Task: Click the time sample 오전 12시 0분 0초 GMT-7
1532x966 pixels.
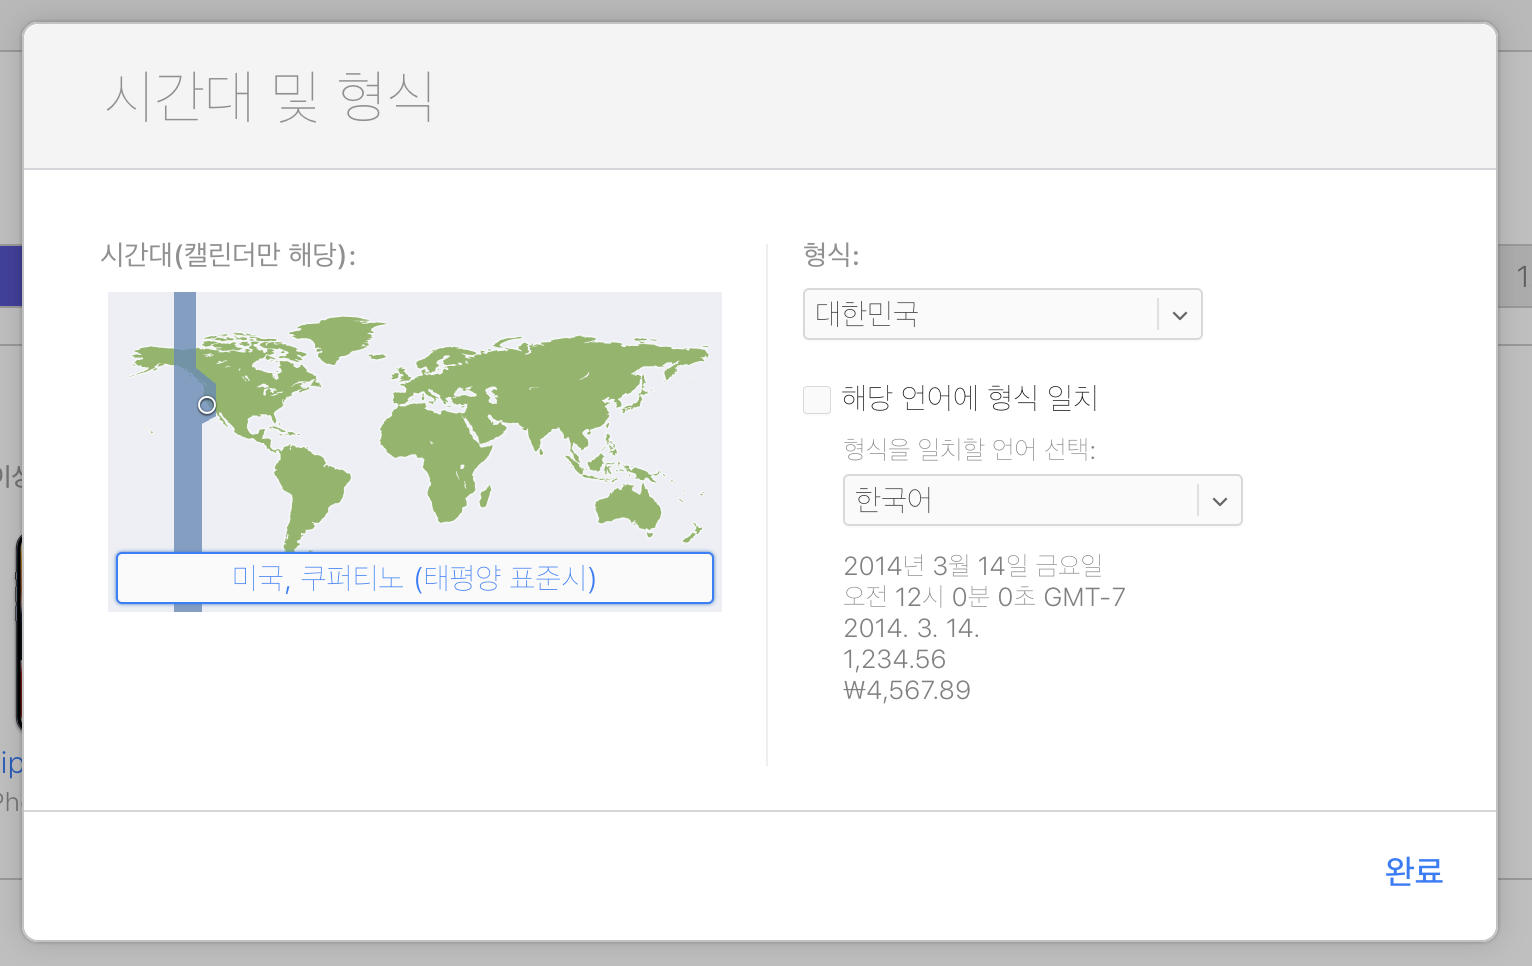Action: click(984, 597)
